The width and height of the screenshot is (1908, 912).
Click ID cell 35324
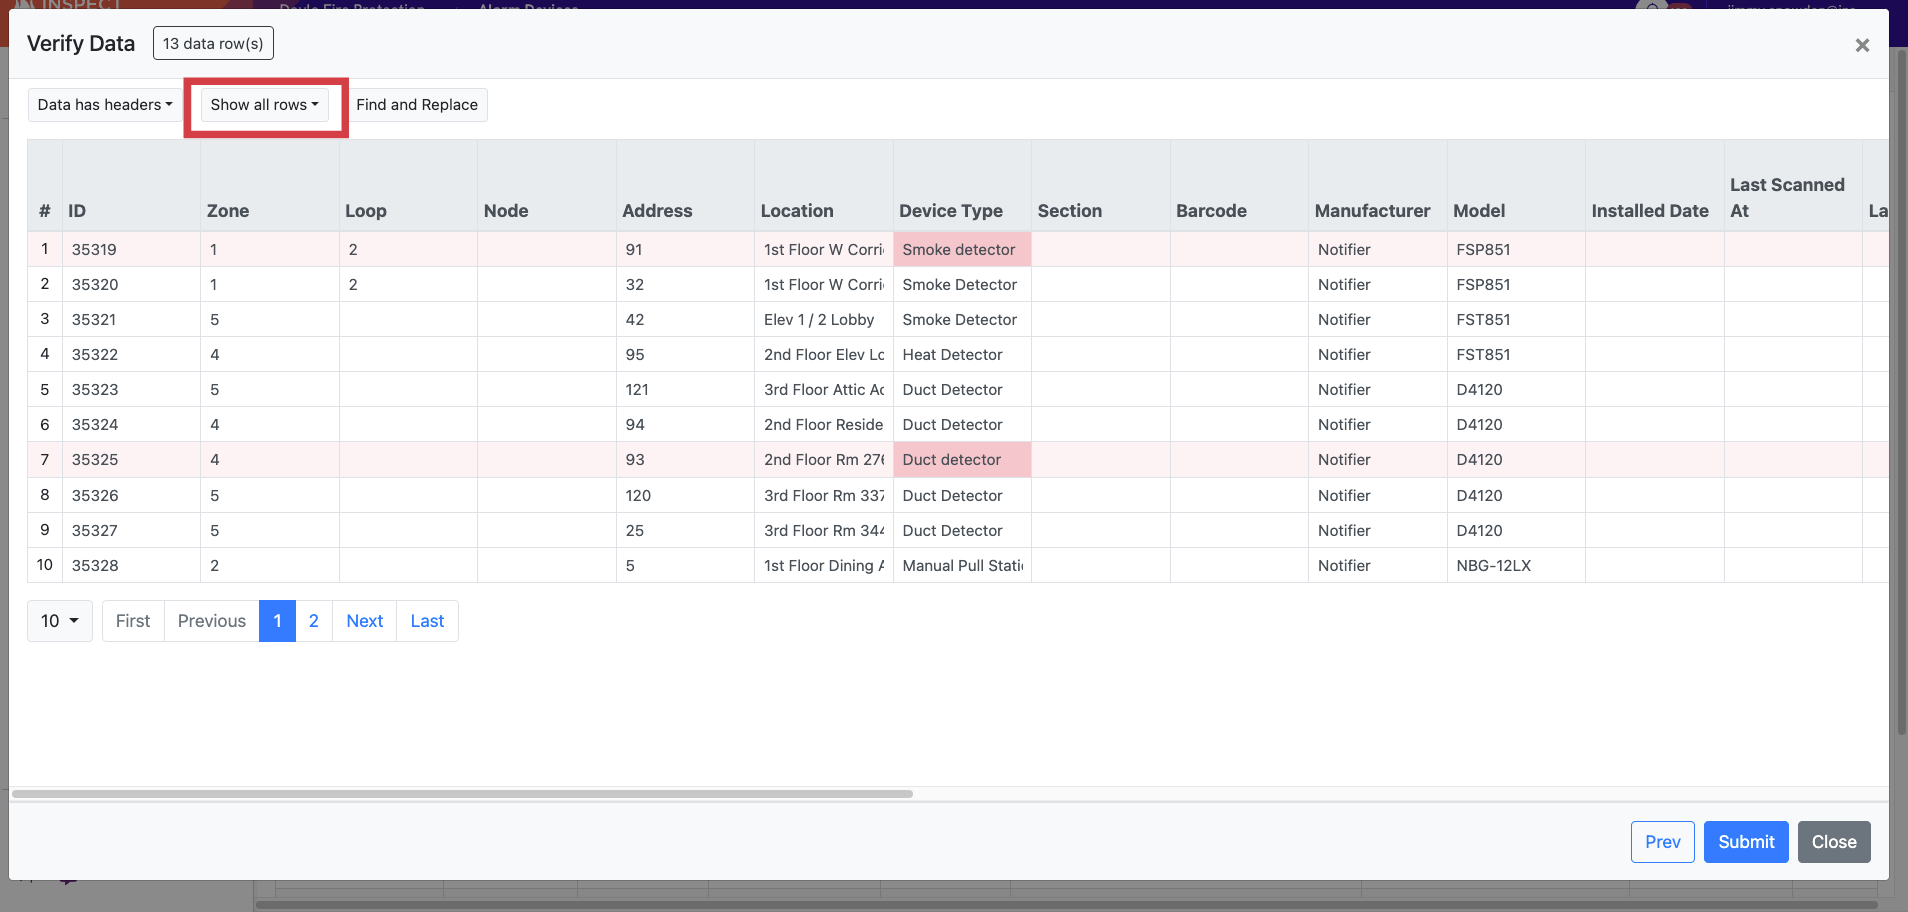pos(131,425)
